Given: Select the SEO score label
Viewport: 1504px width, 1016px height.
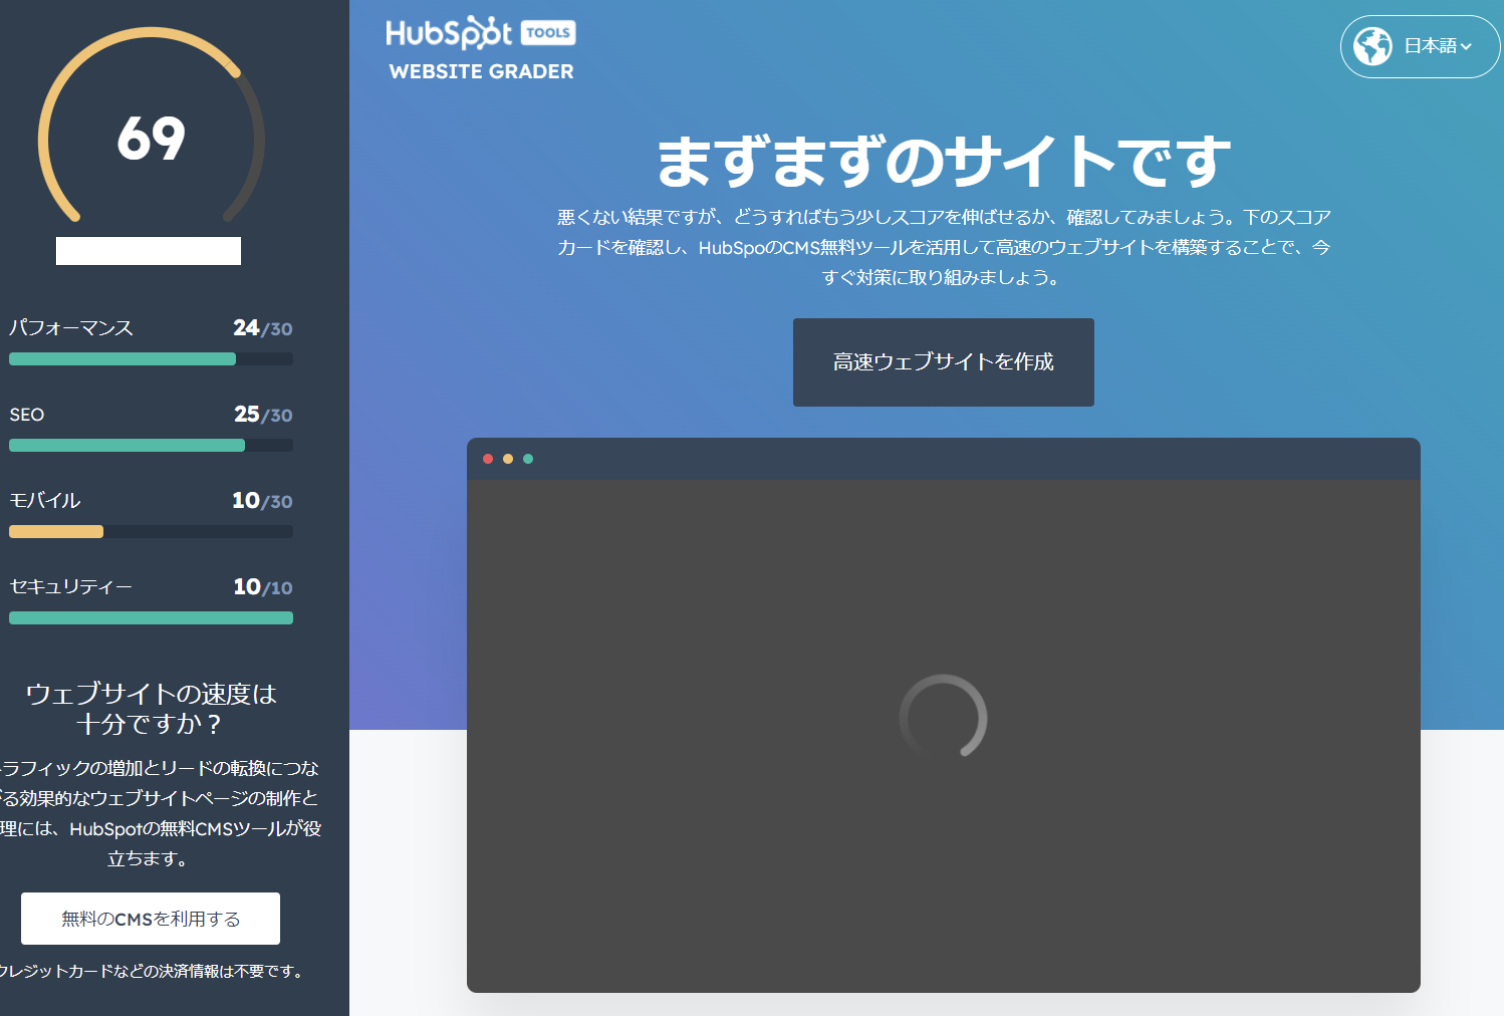Looking at the screenshot, I should pyautogui.click(x=27, y=415).
